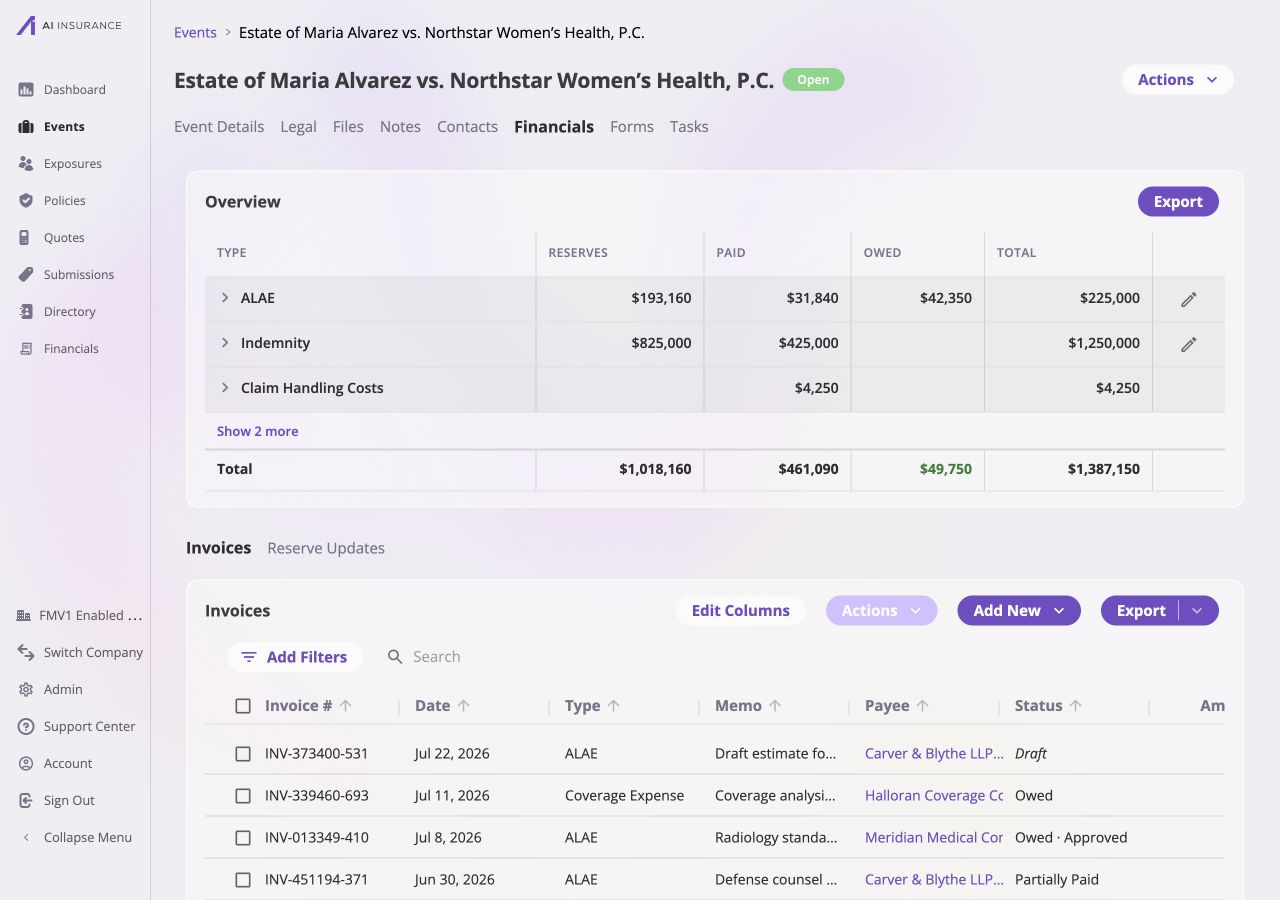Screen dimensions: 1280x900
Task: Sort by Status column arrow
Action: [1076, 706]
